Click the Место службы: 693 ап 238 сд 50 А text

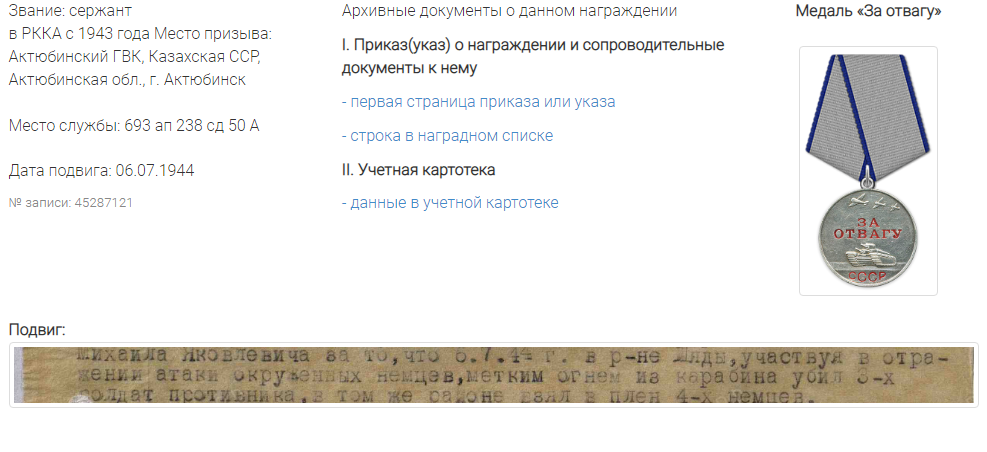[134, 126]
